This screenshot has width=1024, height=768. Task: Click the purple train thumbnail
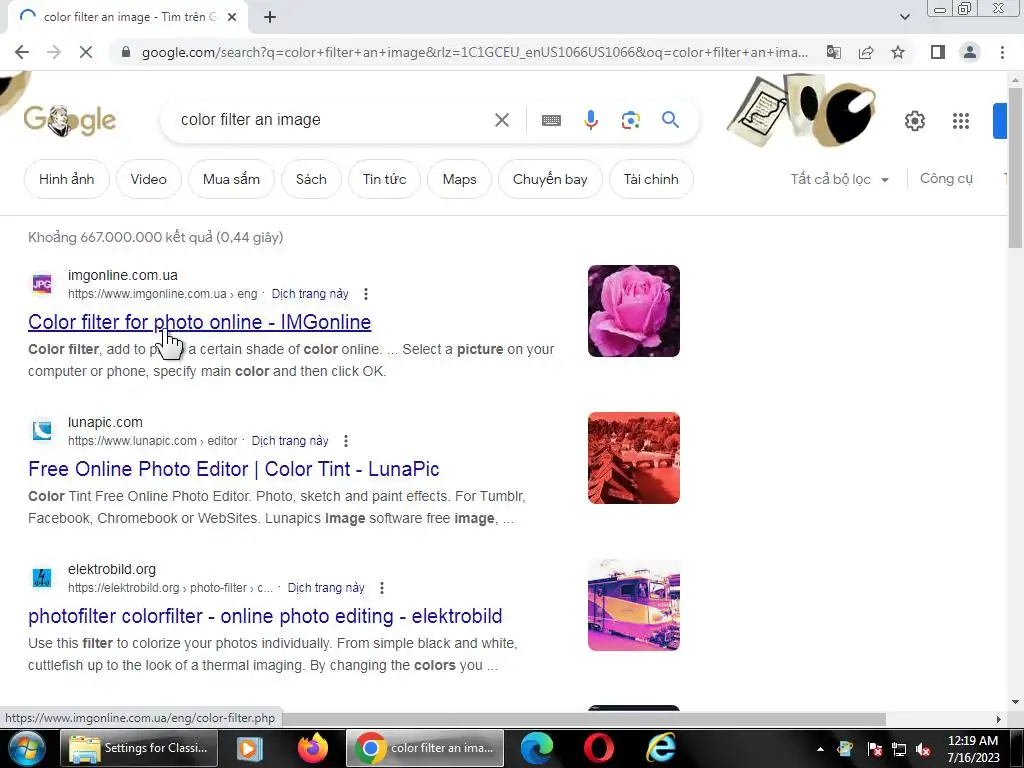(x=633, y=605)
